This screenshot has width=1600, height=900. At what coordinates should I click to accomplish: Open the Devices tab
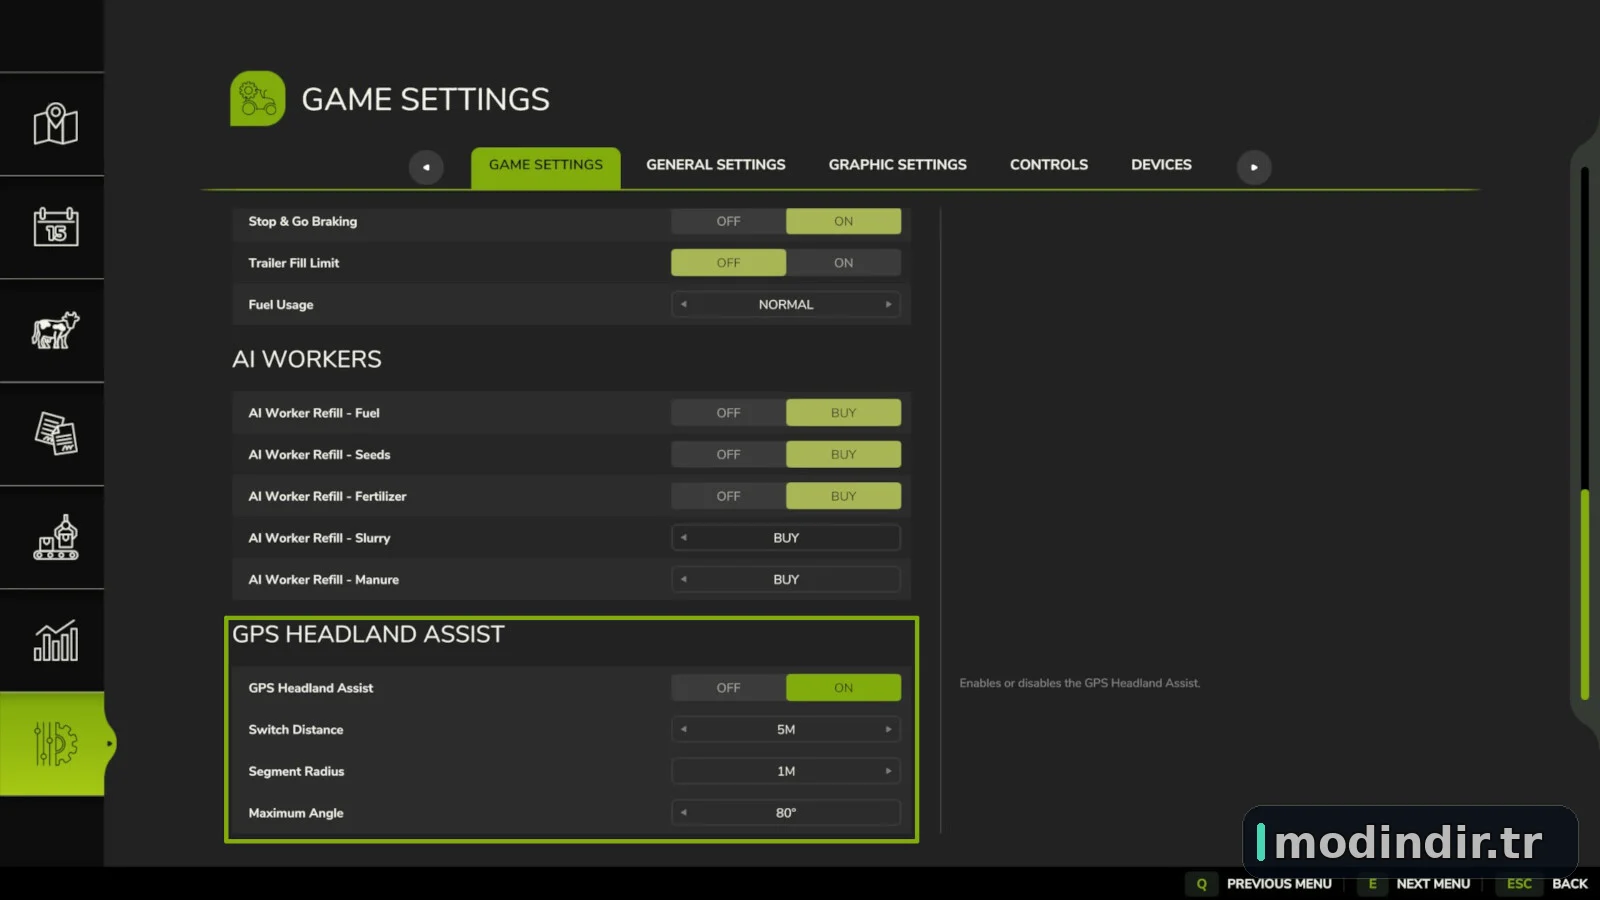(x=1161, y=165)
